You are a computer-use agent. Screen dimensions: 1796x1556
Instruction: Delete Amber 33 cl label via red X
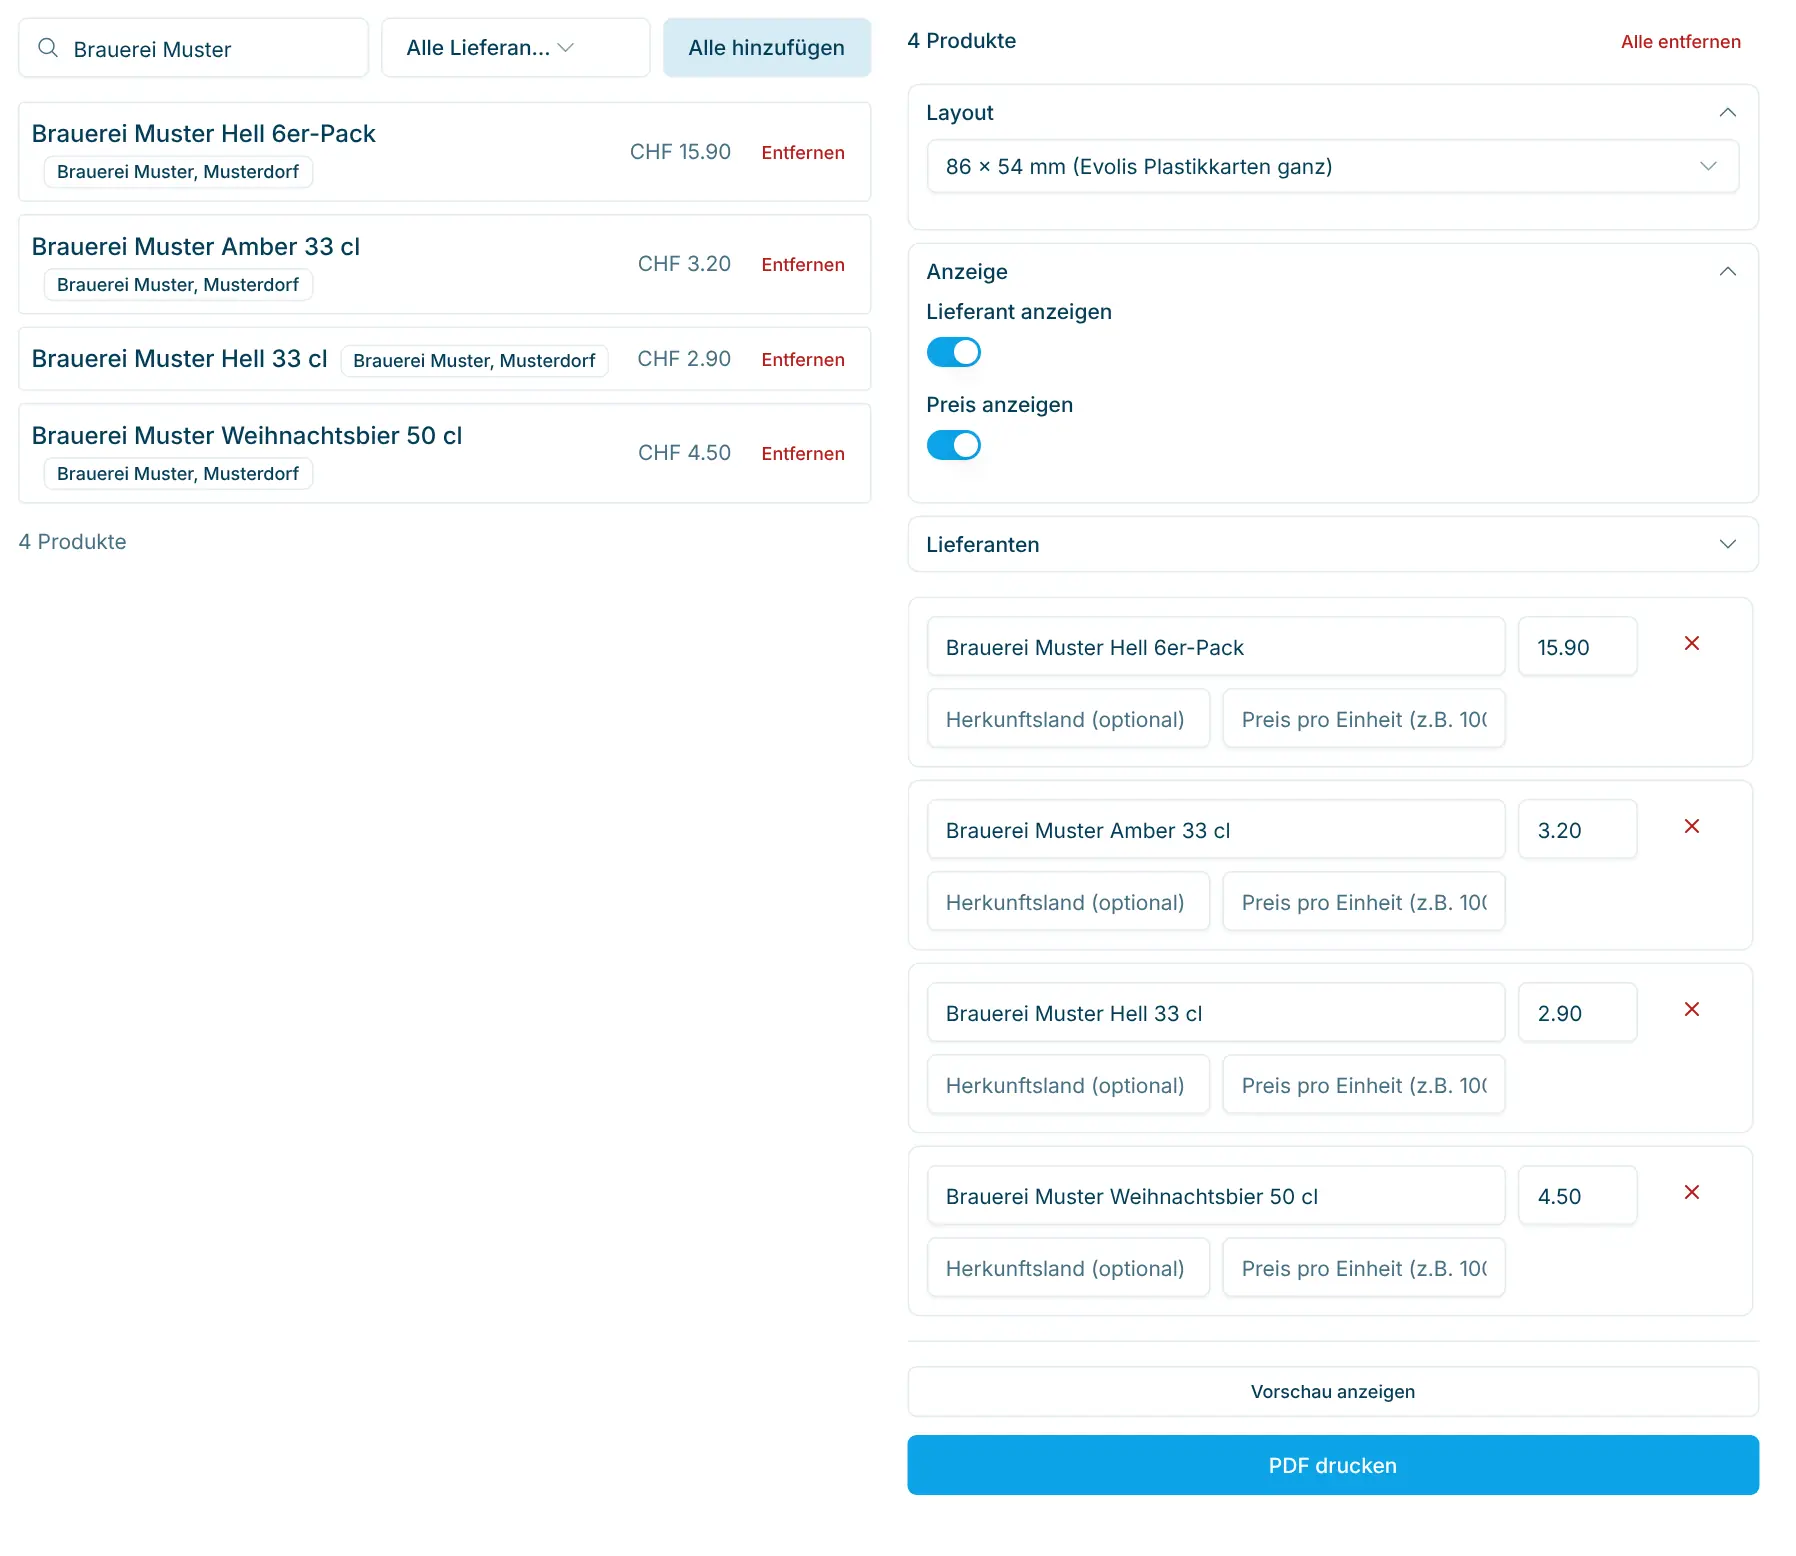tap(1691, 827)
